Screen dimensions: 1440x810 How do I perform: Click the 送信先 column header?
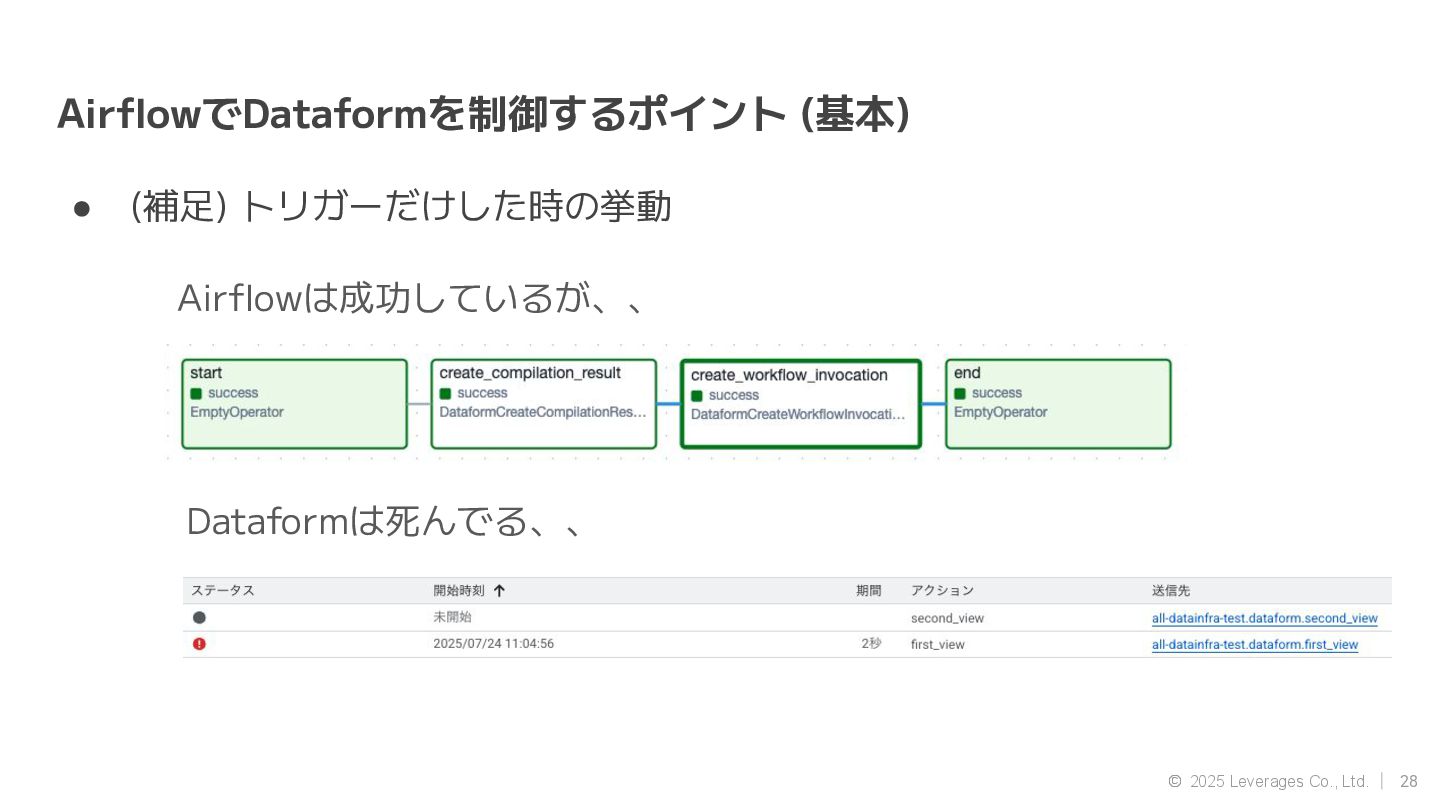click(x=1171, y=590)
